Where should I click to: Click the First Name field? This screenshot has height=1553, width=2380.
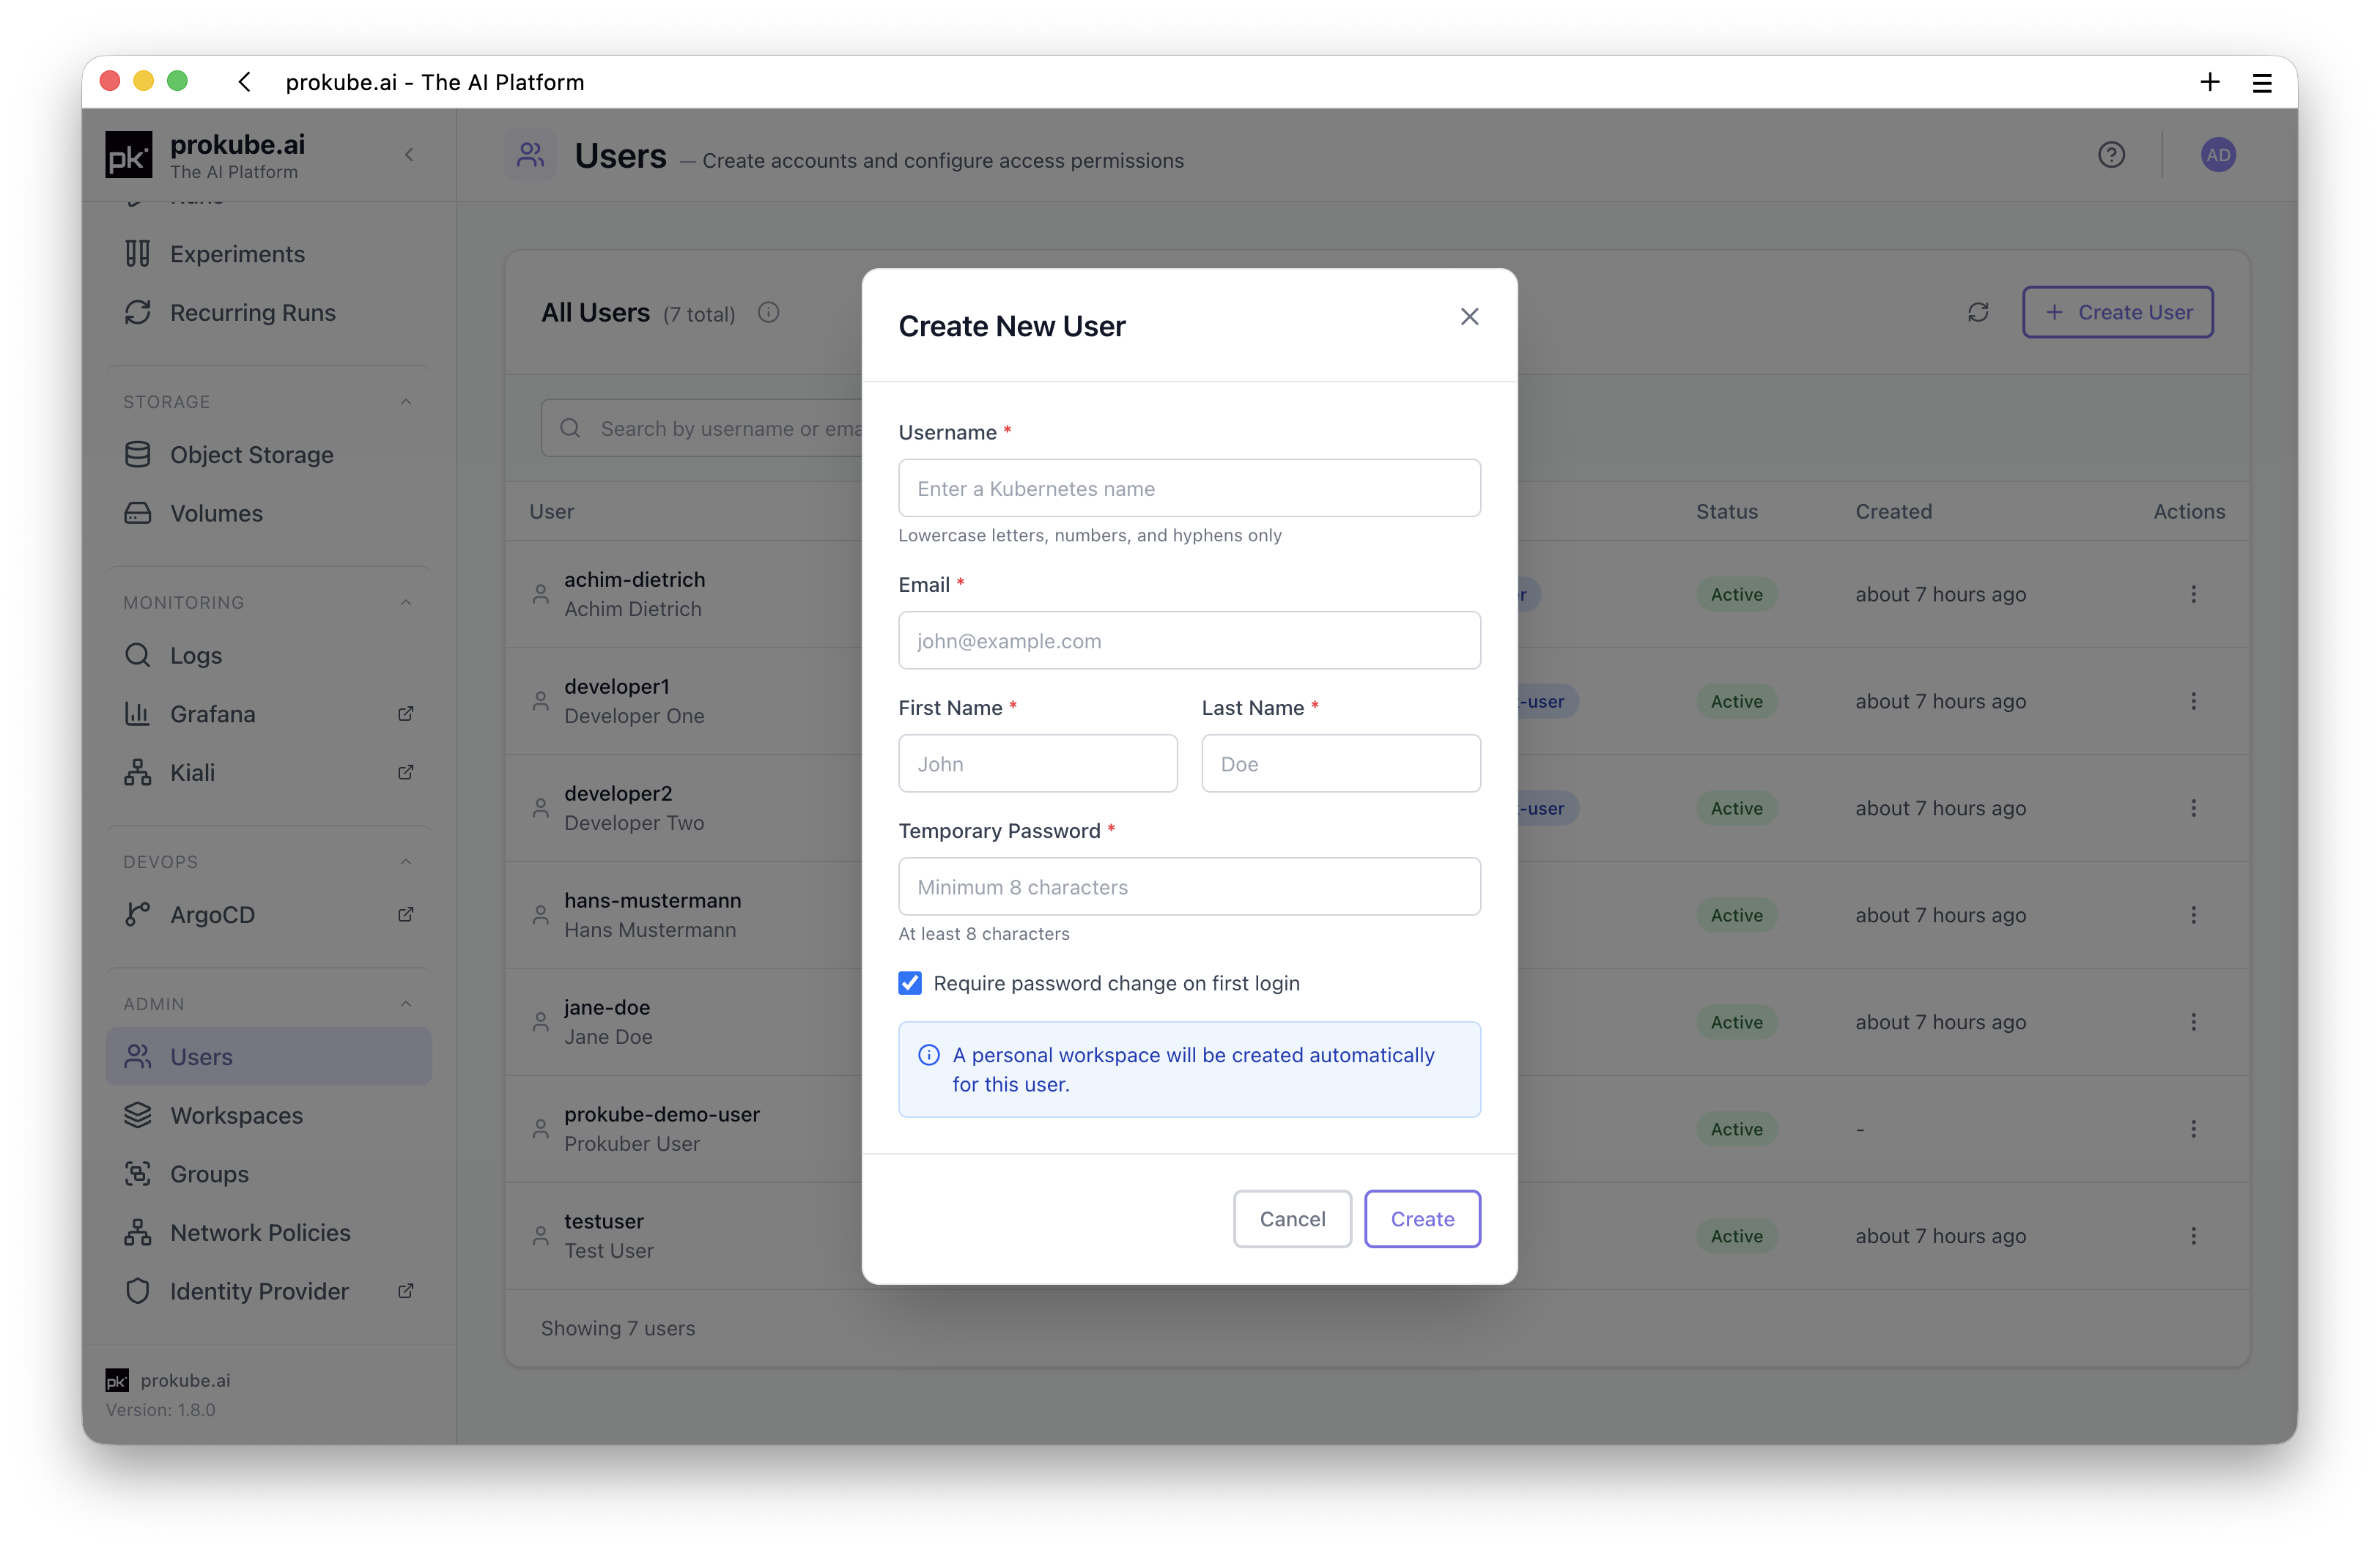tap(1038, 763)
